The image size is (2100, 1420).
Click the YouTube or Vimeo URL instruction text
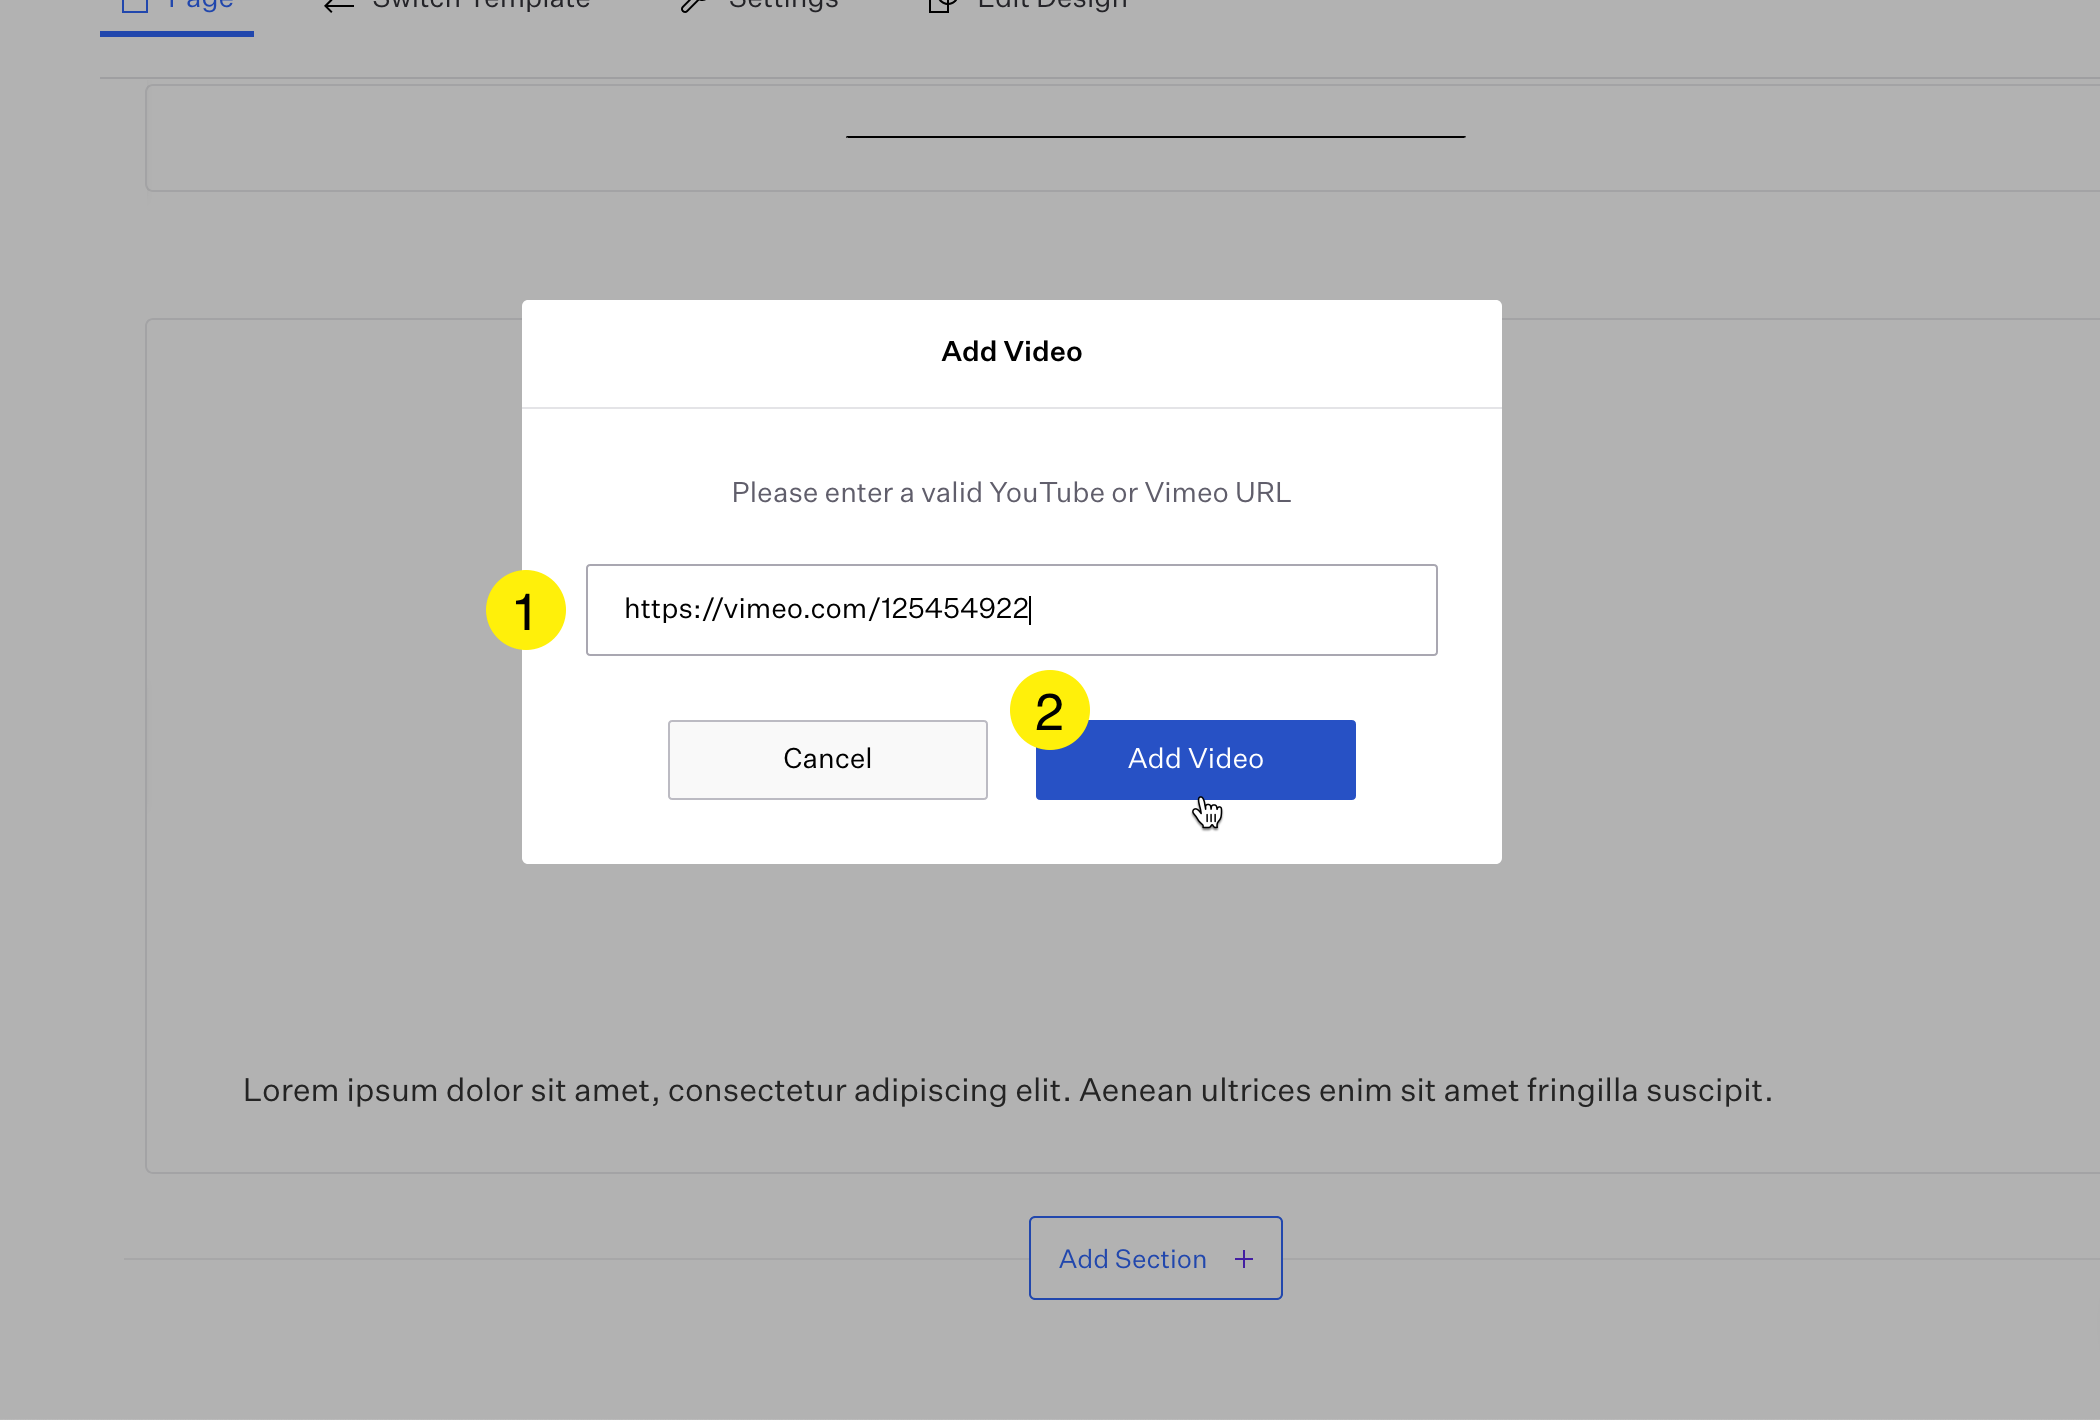point(1011,493)
